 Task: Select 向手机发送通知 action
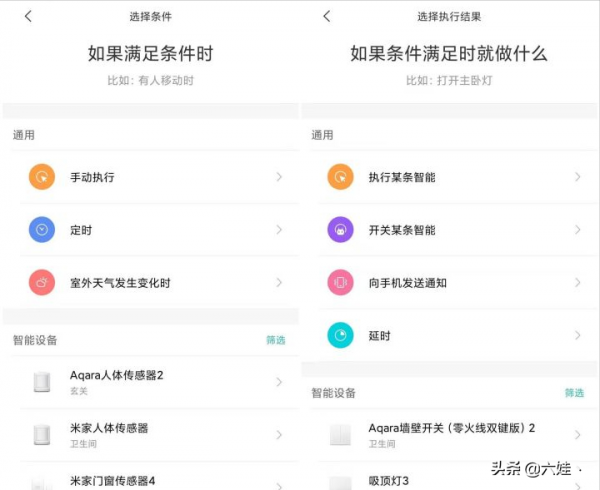click(458, 282)
